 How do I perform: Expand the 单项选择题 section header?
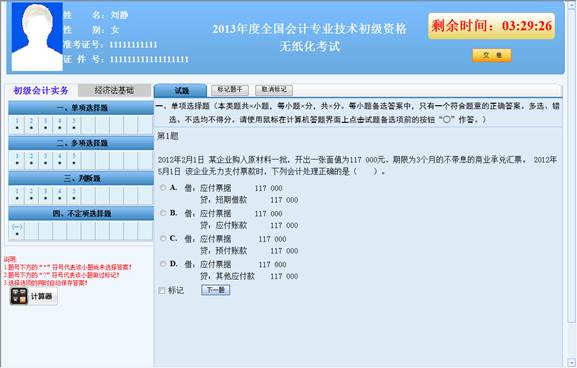81,108
